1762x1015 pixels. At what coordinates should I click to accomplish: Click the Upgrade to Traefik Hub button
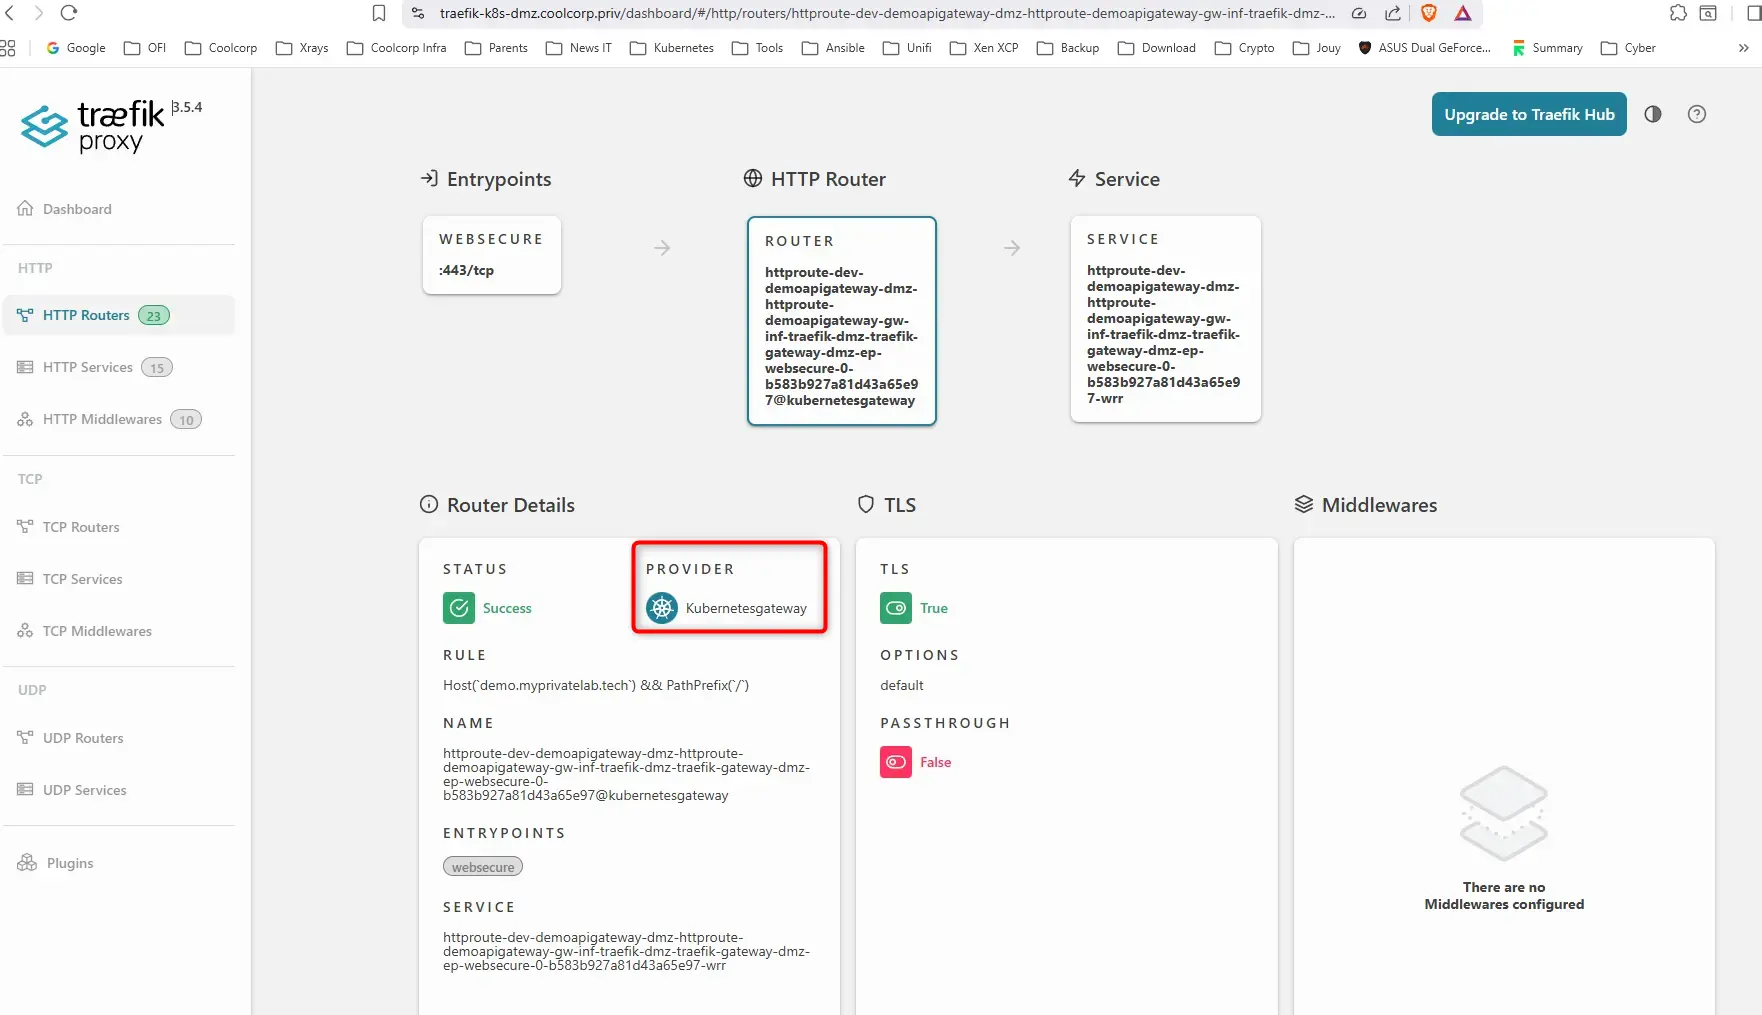(x=1528, y=114)
